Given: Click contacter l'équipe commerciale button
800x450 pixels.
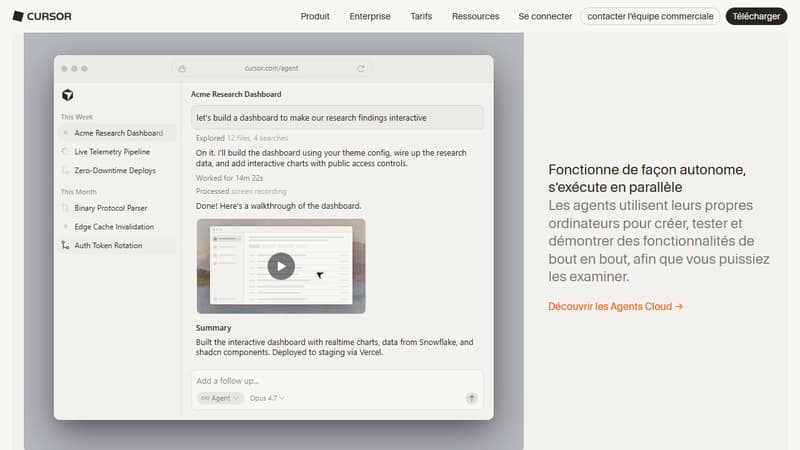Looking at the screenshot, I should click(x=650, y=16).
